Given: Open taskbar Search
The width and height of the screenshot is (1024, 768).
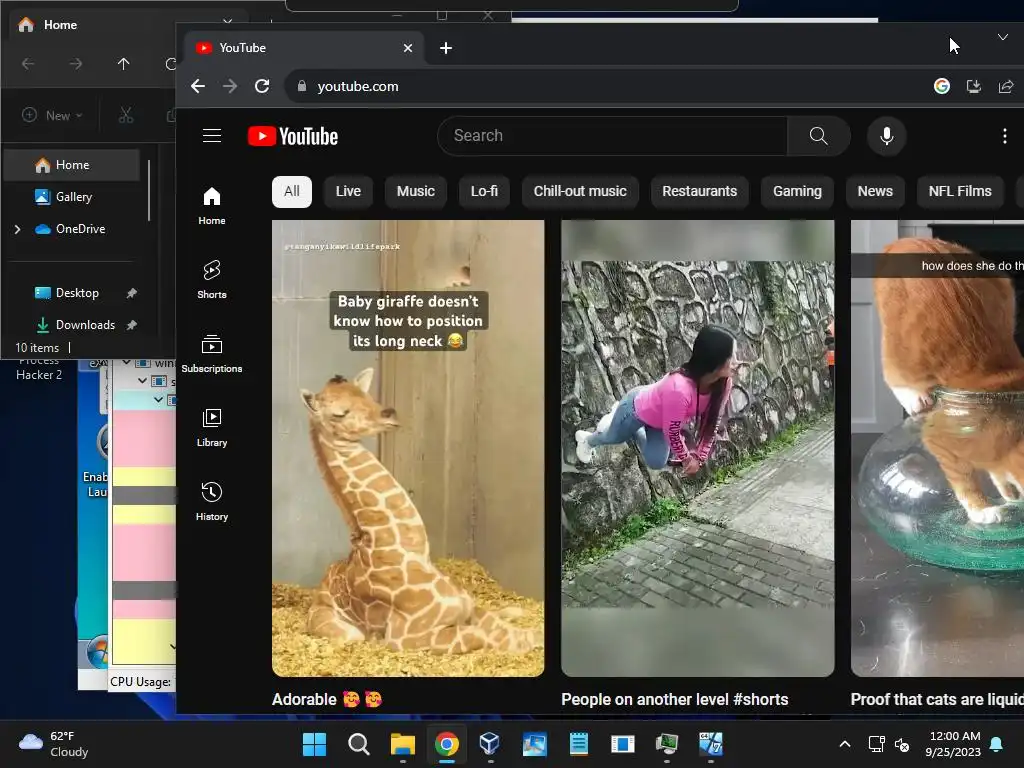Looking at the screenshot, I should coord(359,744).
